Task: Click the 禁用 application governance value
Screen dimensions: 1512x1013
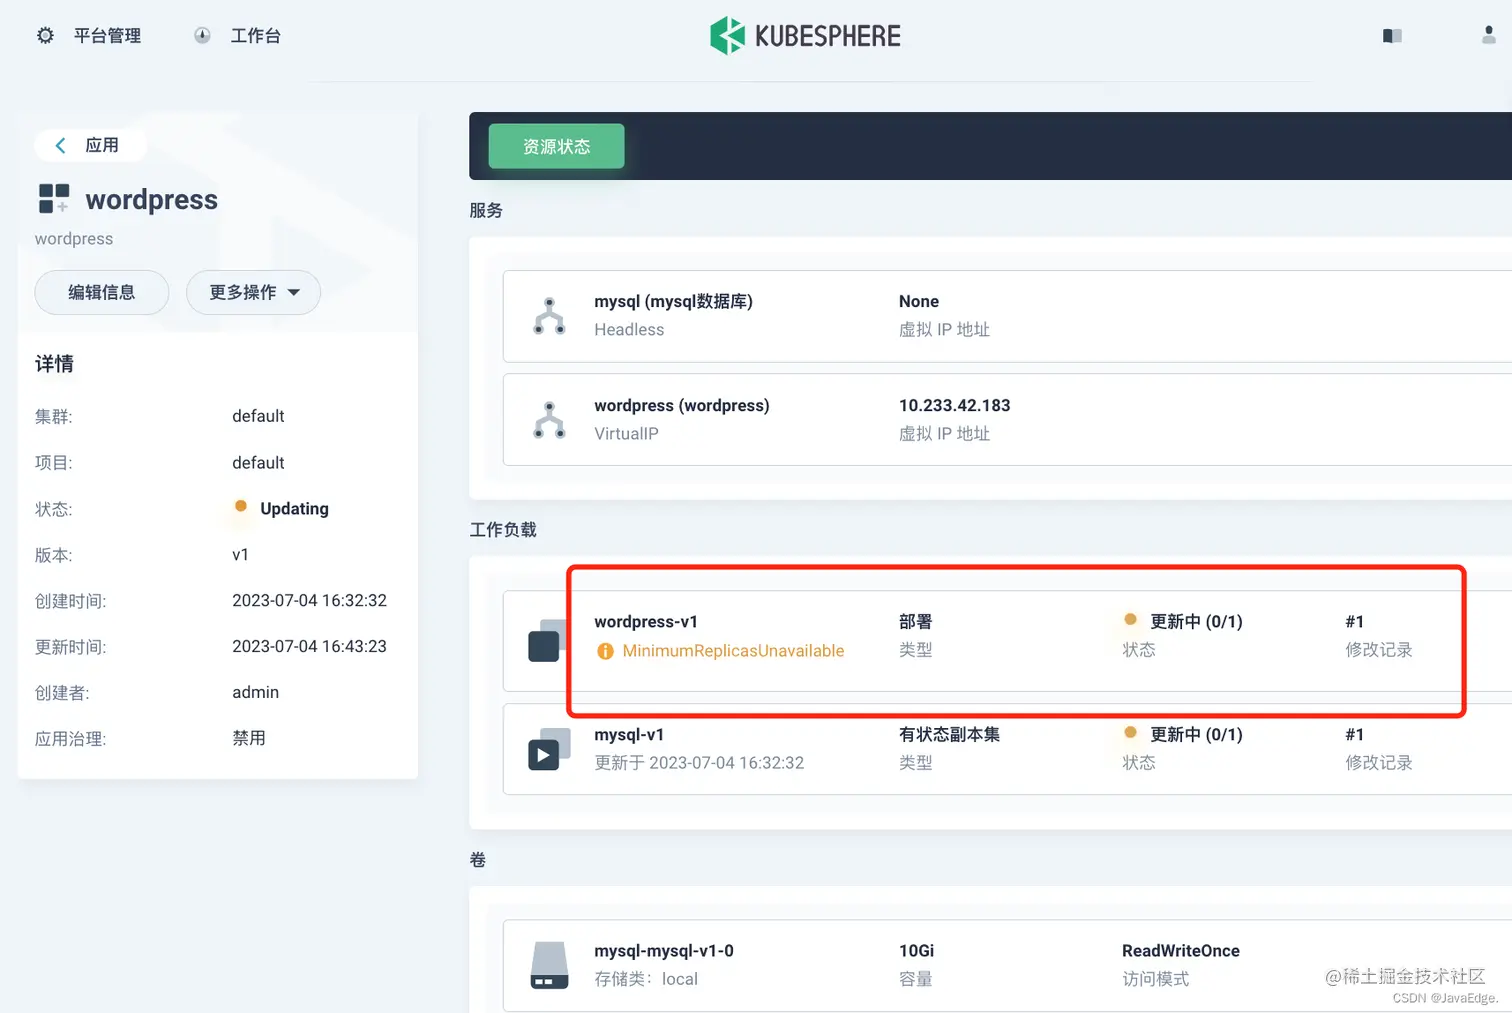Action: 249,738
